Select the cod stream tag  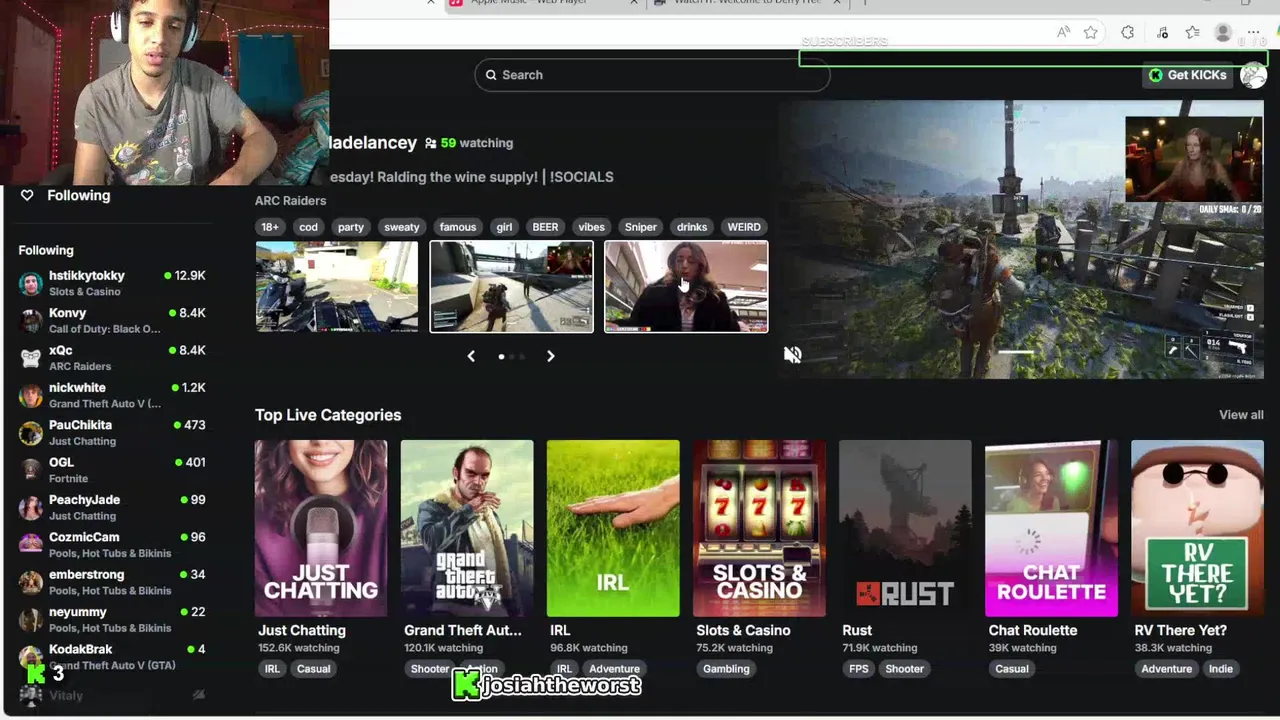pyautogui.click(x=308, y=227)
